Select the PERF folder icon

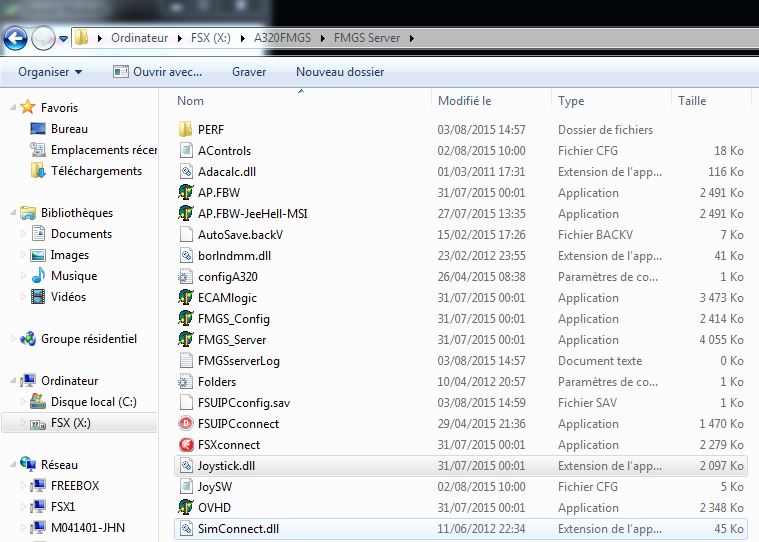(x=186, y=129)
